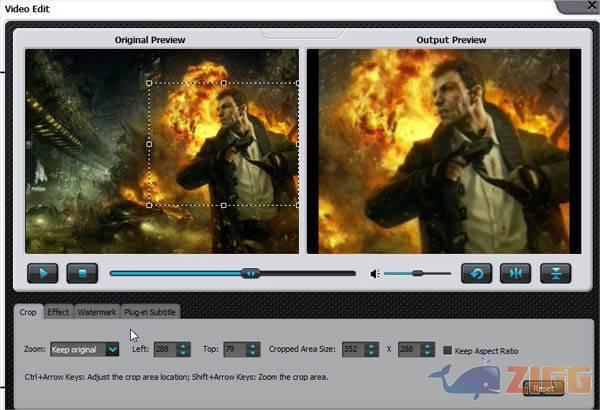Click the speaker volume icon
This screenshot has height=410, width=600.
pyautogui.click(x=374, y=273)
